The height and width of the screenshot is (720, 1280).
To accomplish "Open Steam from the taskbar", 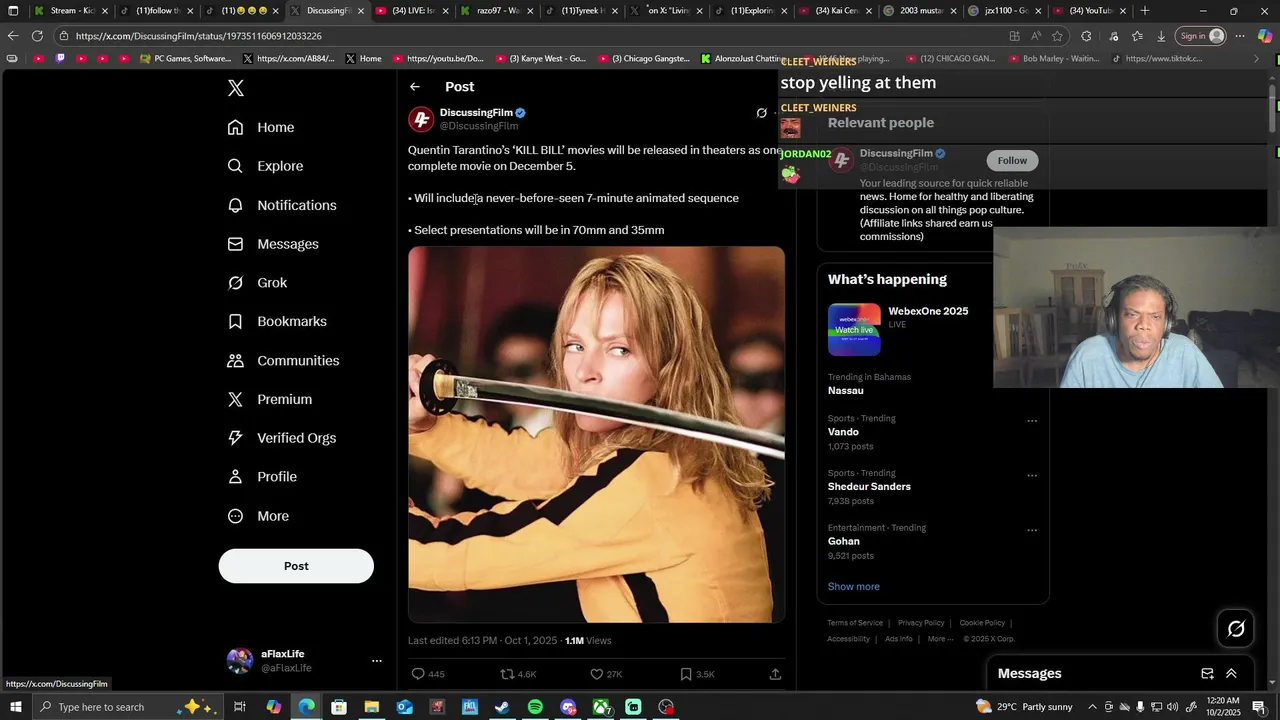I will coord(502,707).
